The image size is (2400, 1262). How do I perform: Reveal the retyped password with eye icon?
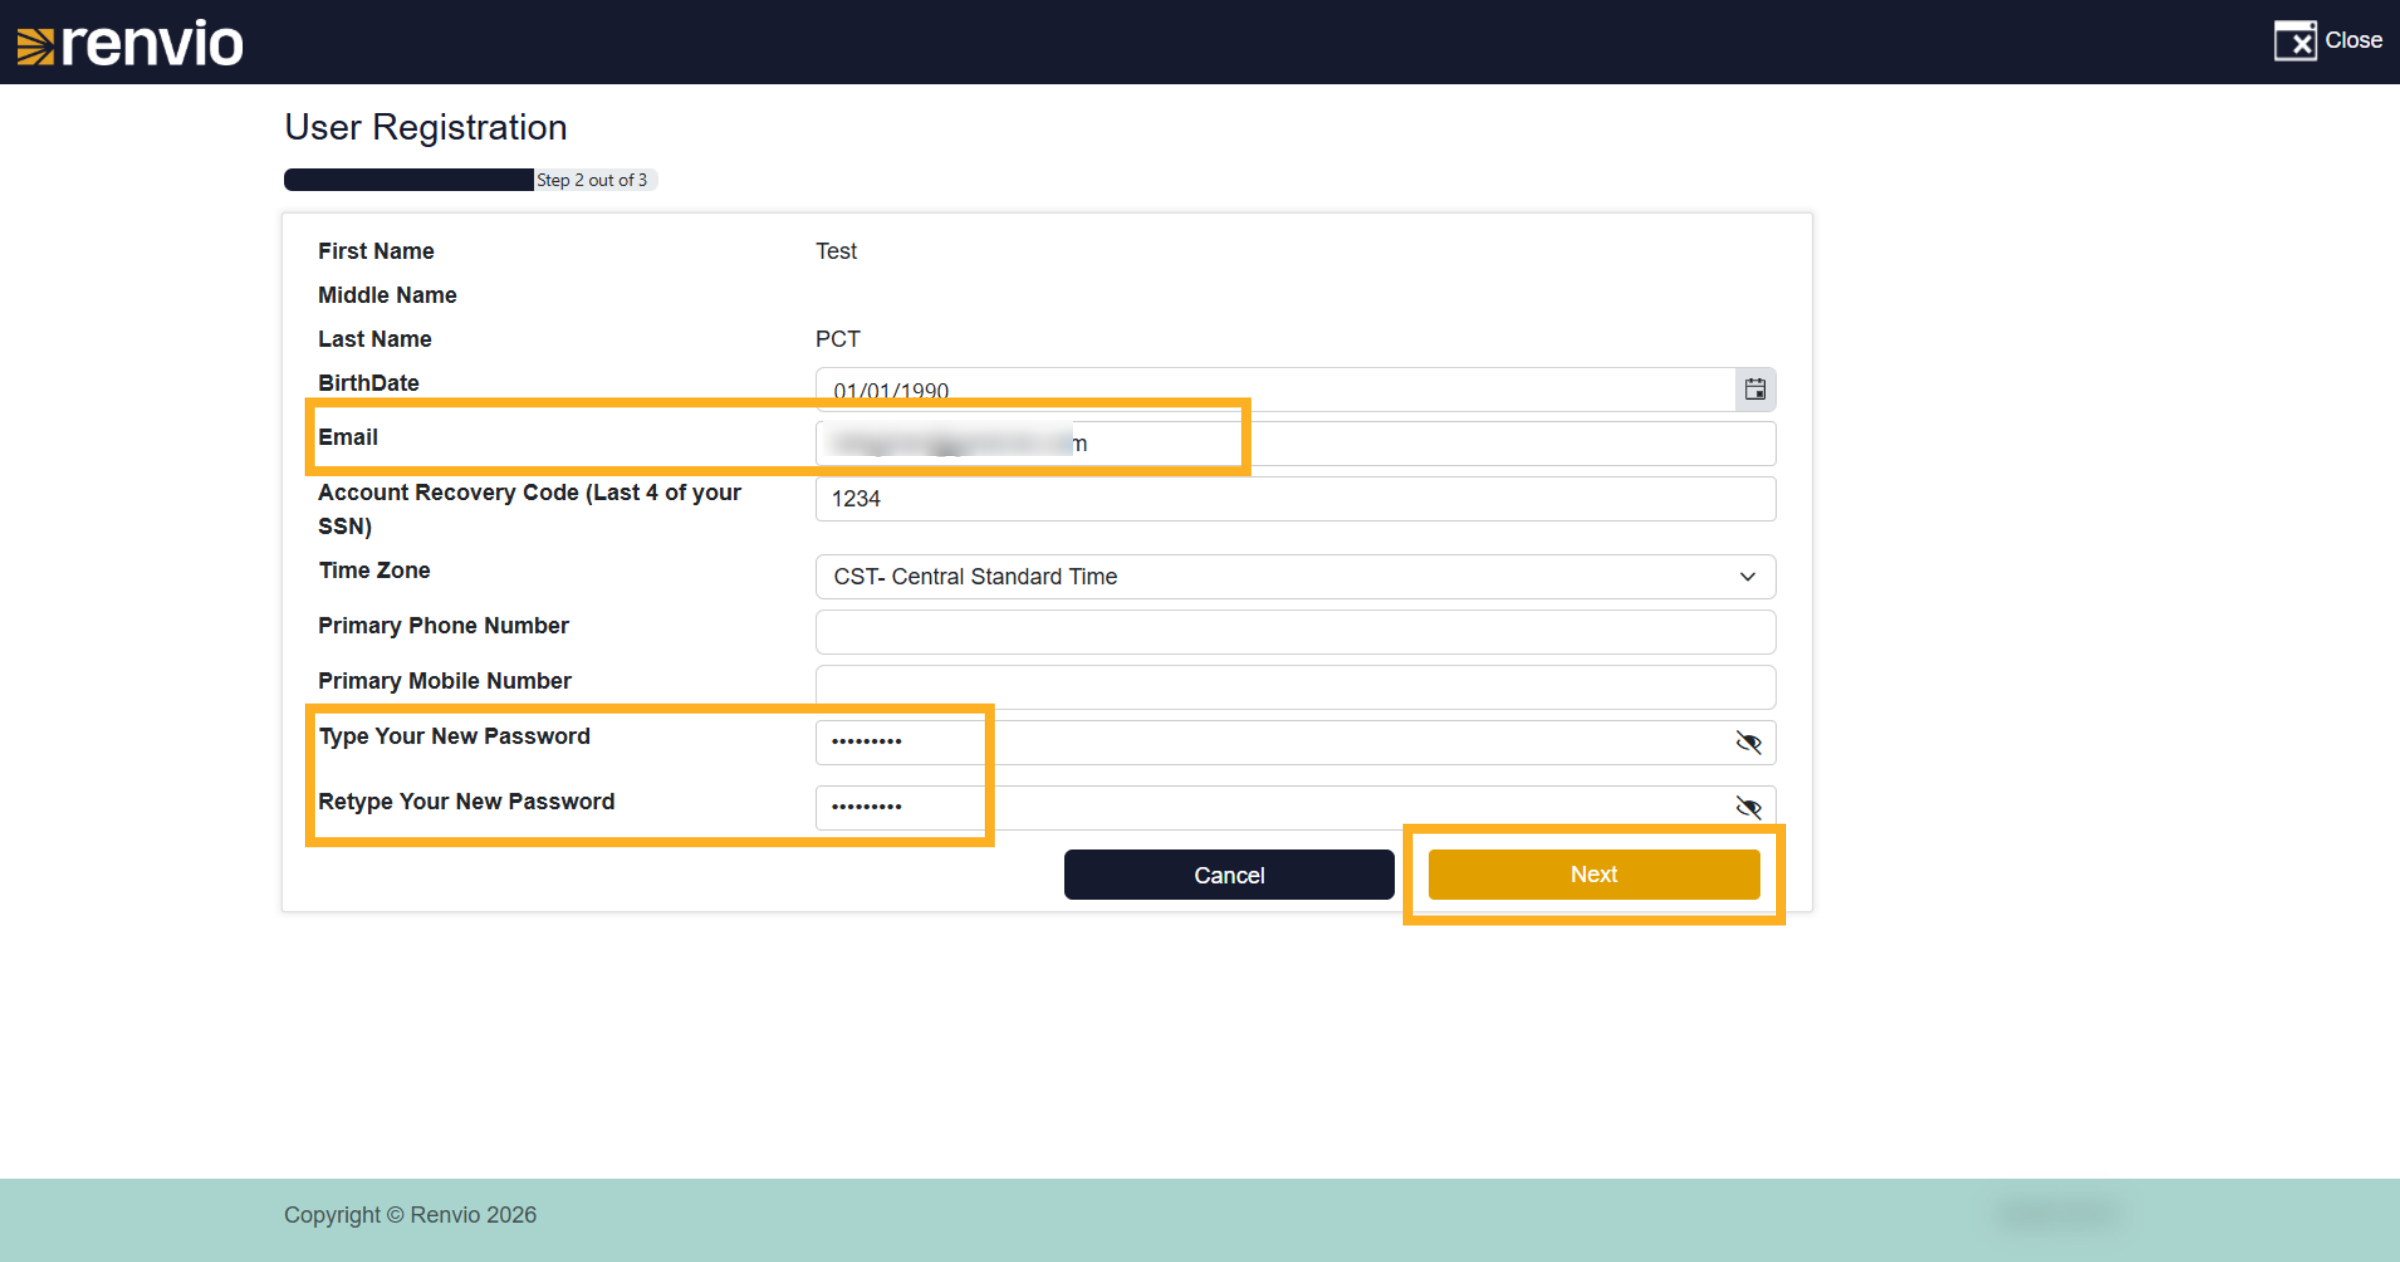click(1748, 807)
